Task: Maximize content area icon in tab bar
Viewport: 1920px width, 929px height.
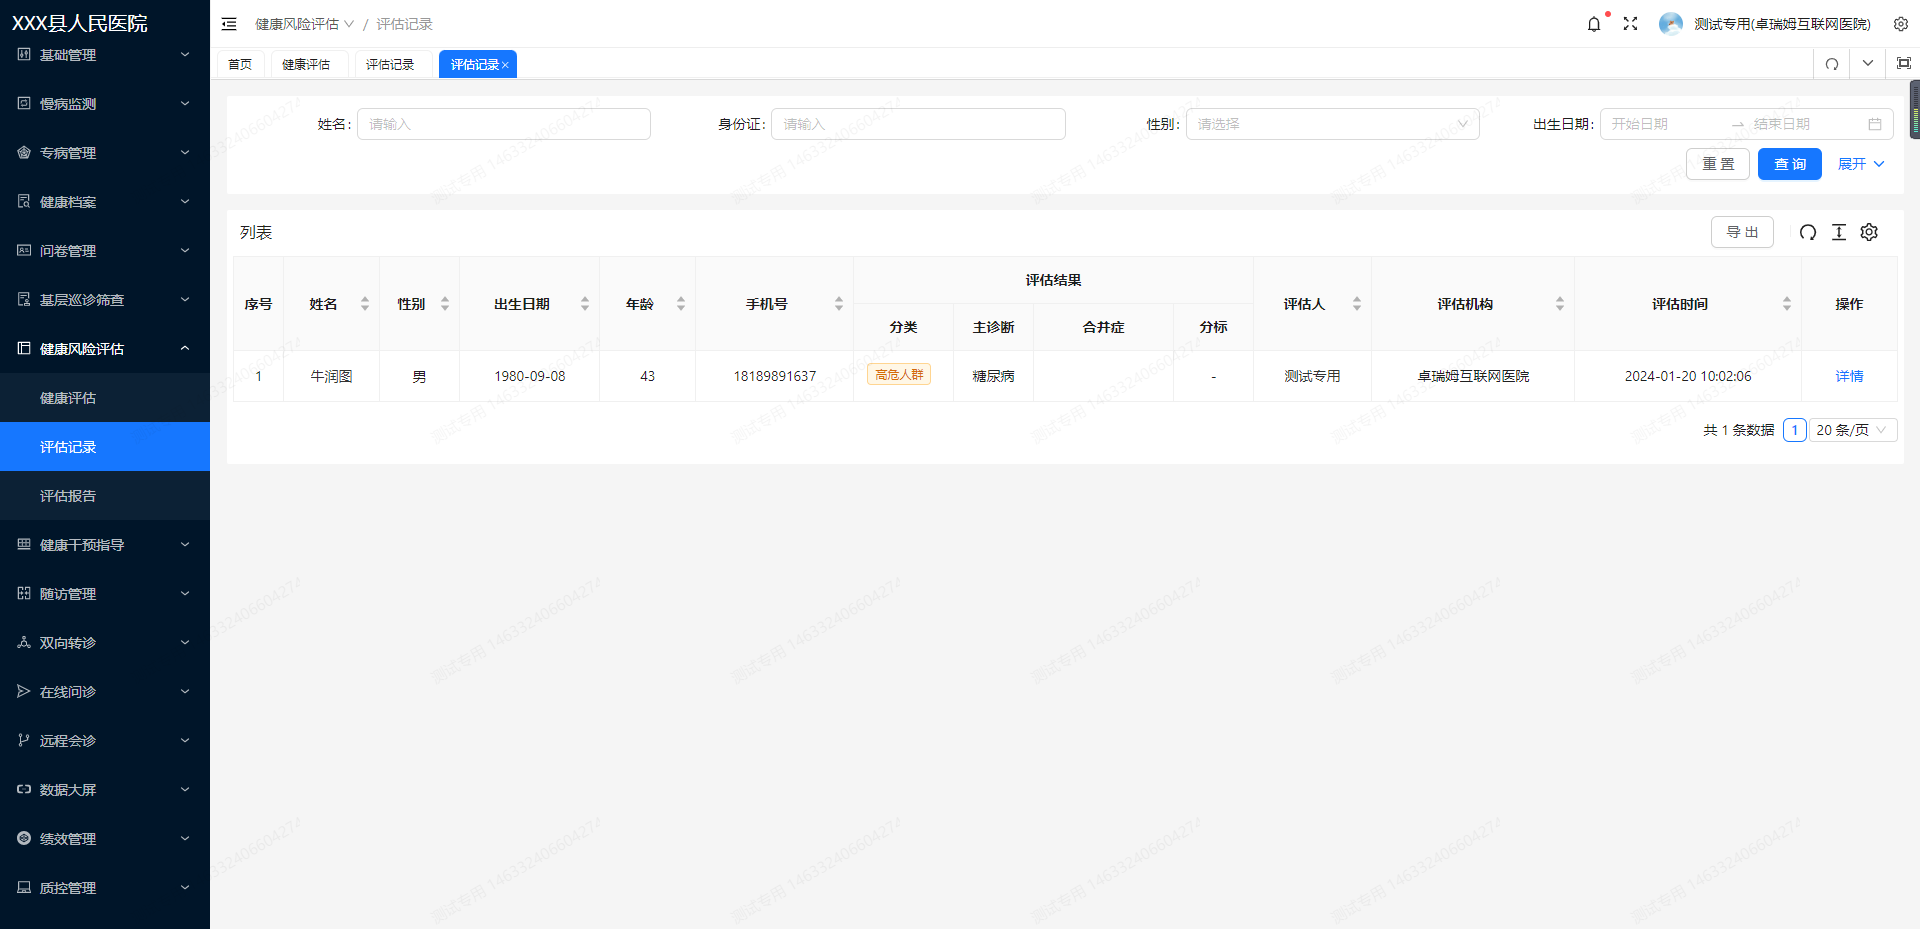Action: (x=1903, y=63)
